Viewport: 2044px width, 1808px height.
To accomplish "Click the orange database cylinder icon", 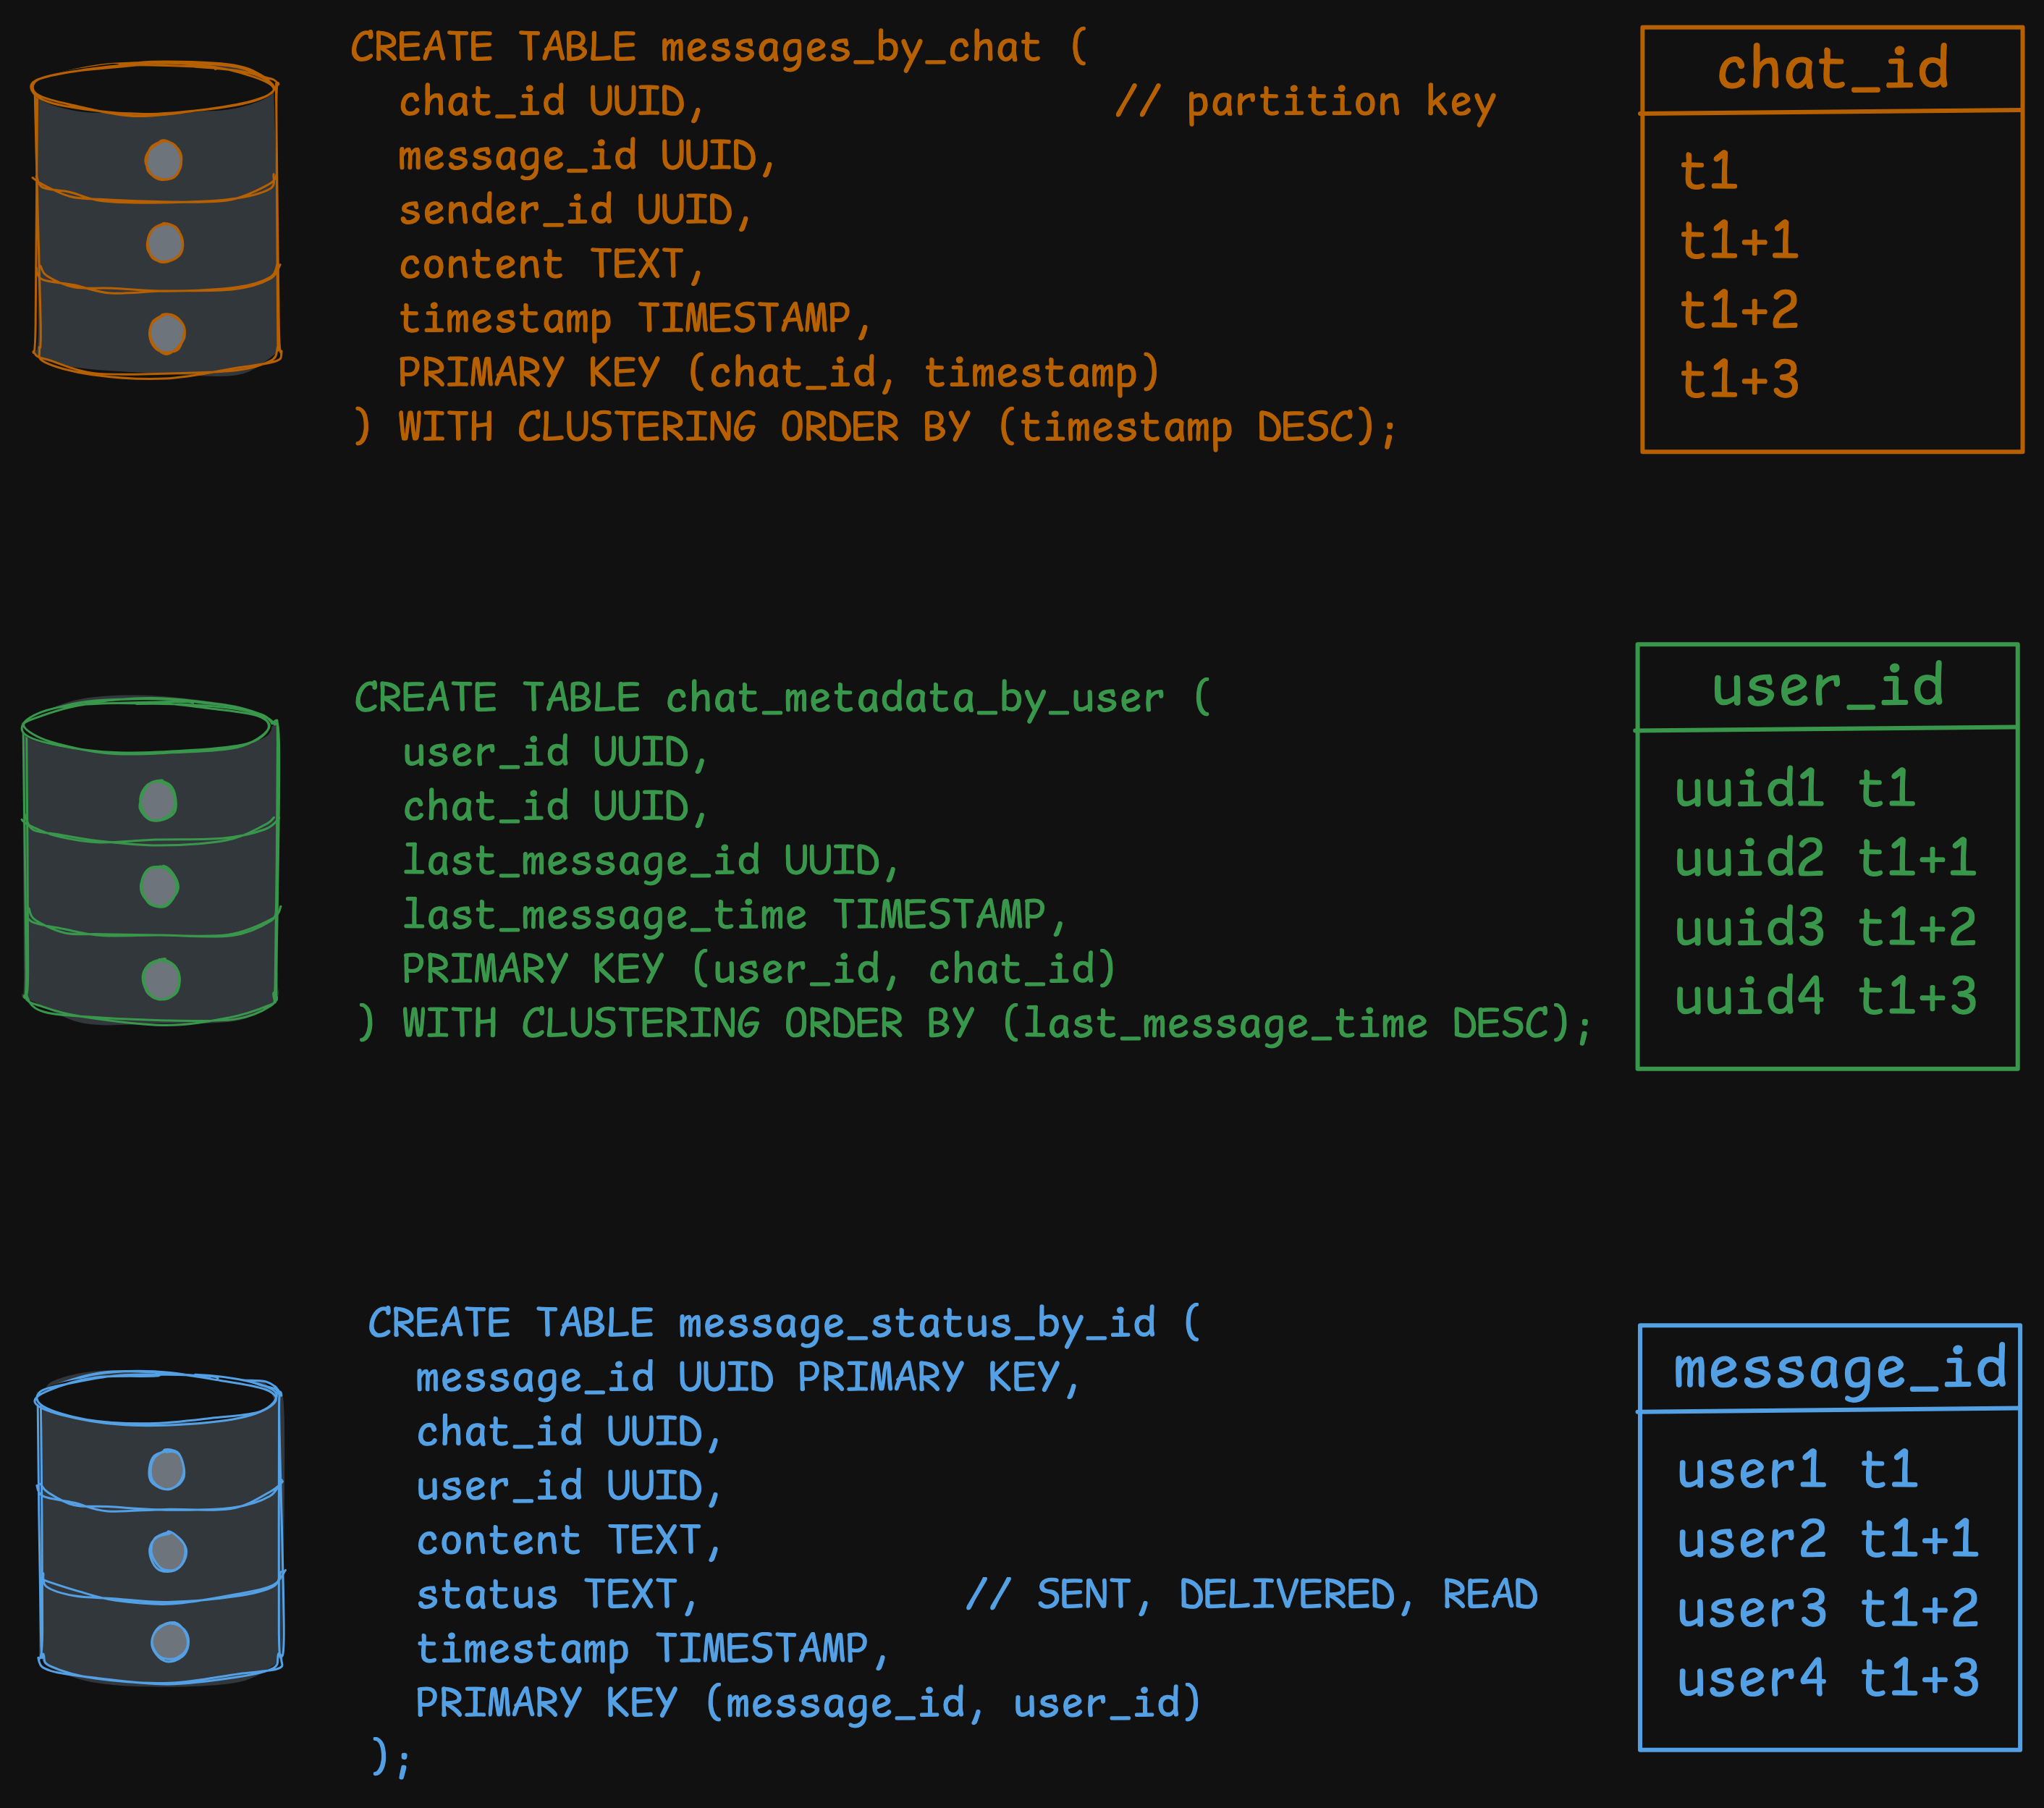I will tap(156, 220).
